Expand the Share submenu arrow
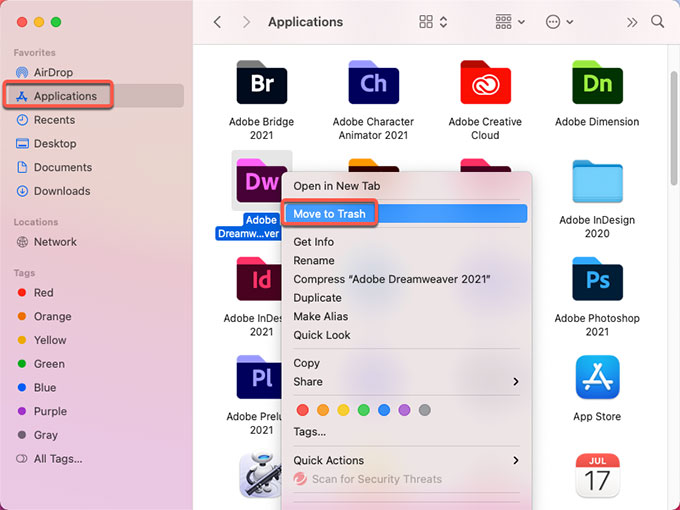The image size is (680, 510). (516, 382)
